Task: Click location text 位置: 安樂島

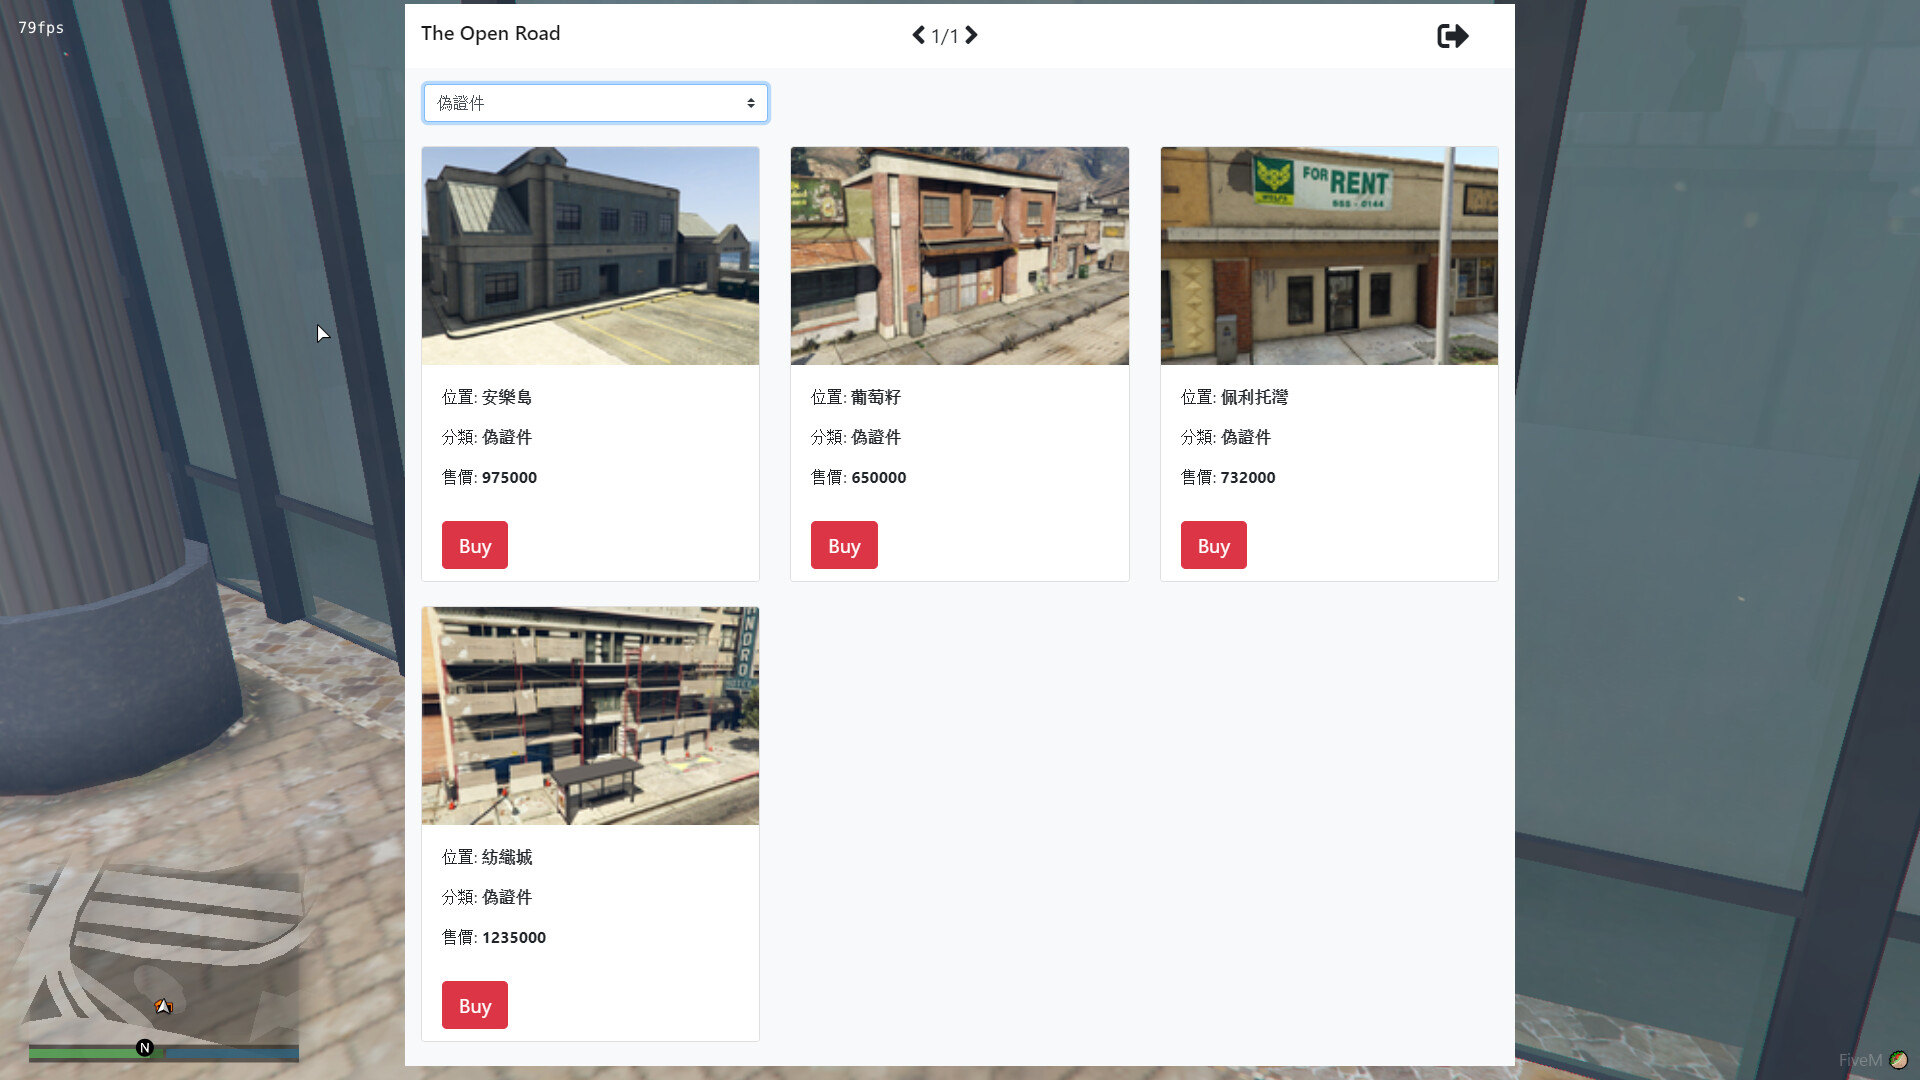Action: click(487, 397)
